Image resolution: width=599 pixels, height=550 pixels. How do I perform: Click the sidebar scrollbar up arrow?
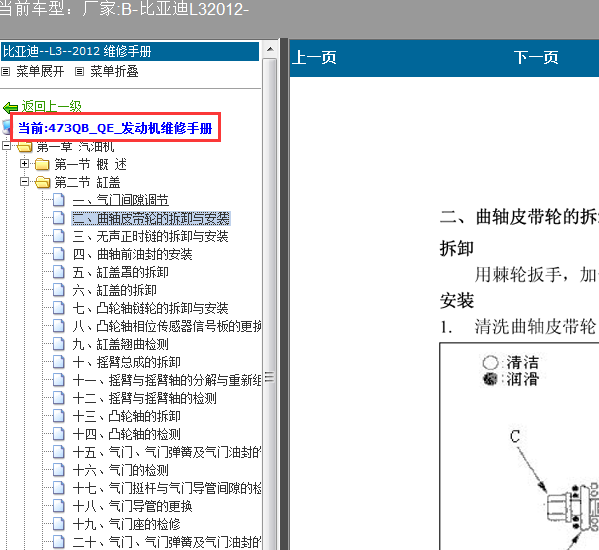click(x=270, y=49)
